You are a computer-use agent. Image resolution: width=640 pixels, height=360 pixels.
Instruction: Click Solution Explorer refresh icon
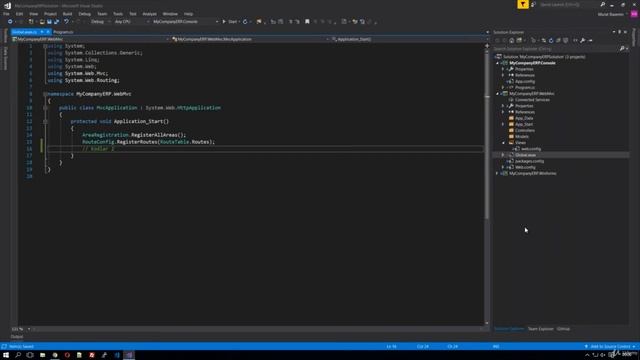(551, 40)
